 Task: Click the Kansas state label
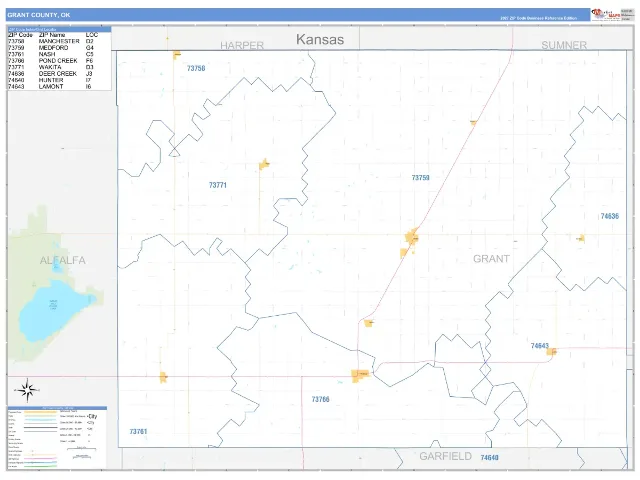(320, 40)
